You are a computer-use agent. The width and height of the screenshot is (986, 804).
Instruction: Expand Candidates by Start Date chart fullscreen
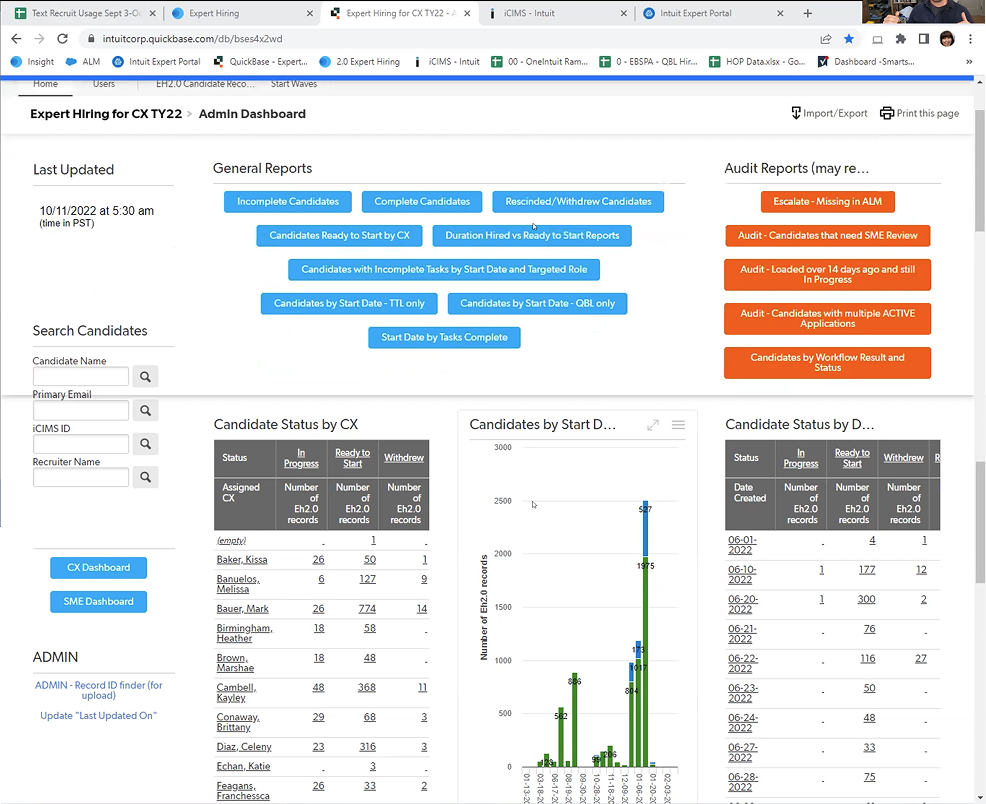(x=653, y=425)
